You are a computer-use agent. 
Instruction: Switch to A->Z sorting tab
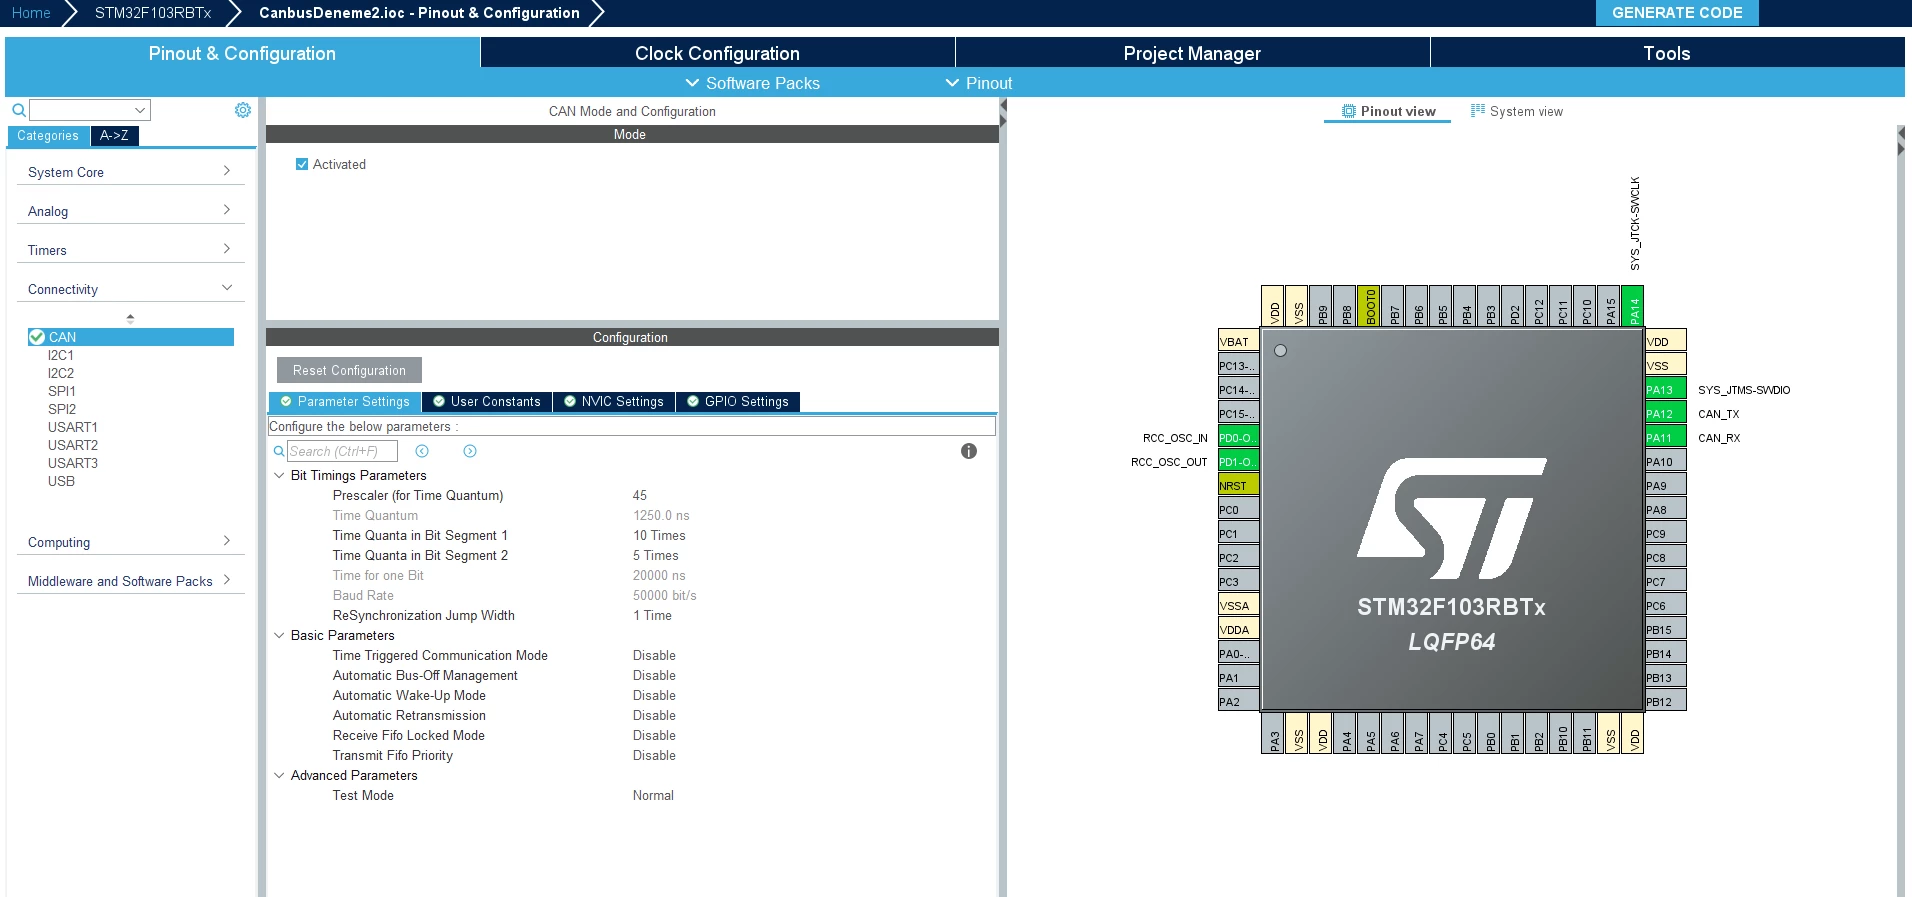tap(114, 135)
